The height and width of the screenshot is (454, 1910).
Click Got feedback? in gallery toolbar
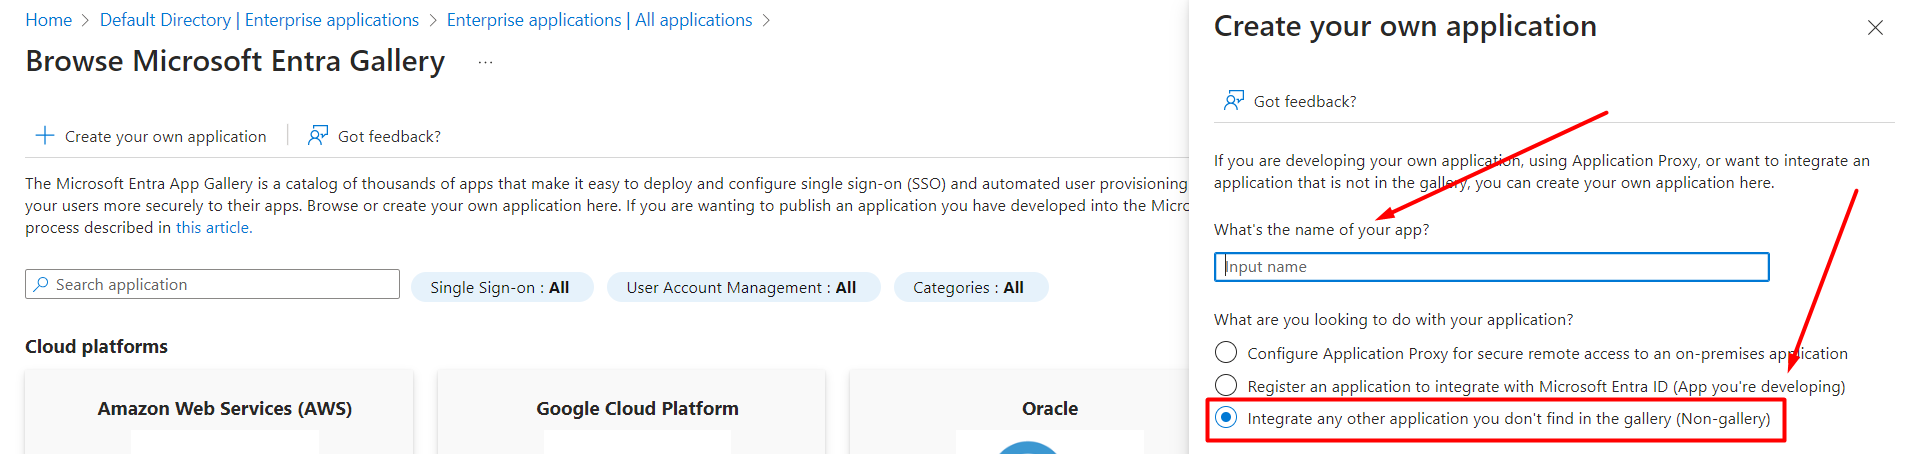(x=374, y=136)
